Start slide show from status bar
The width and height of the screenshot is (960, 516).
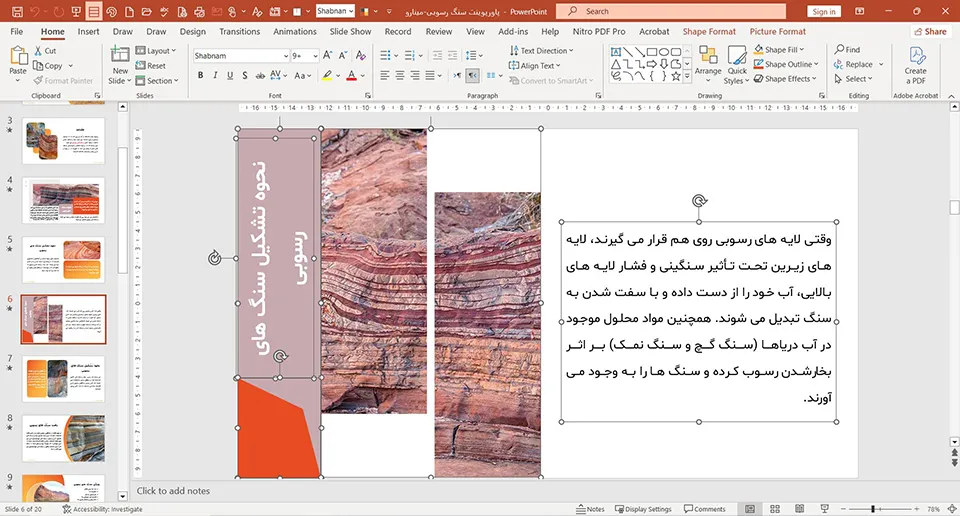824,509
